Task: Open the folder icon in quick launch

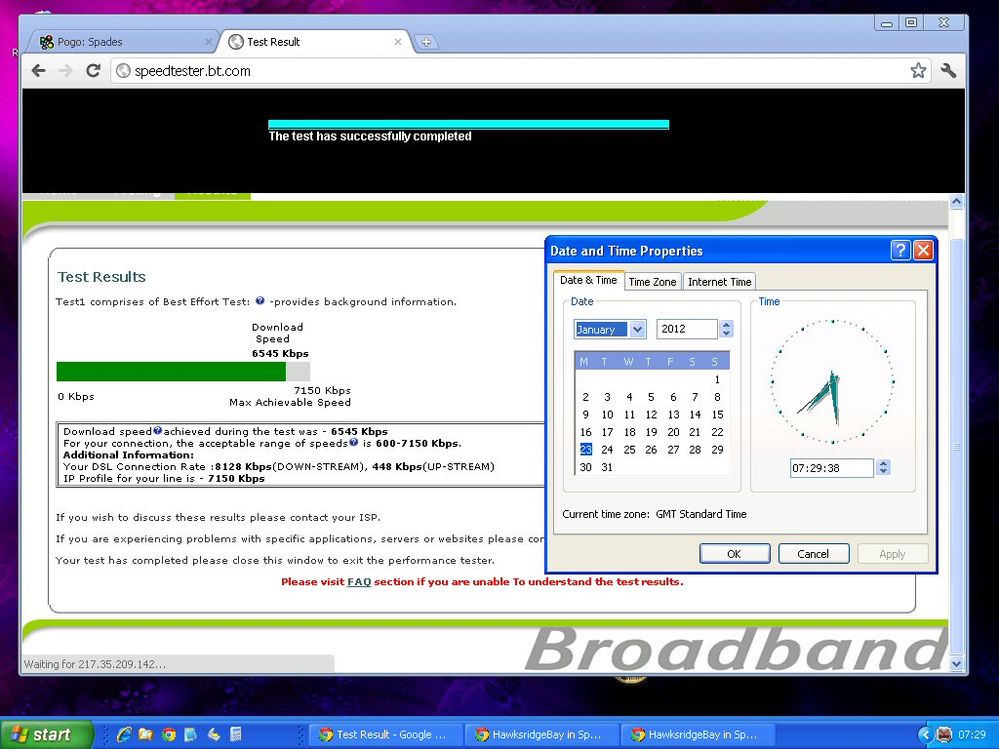Action: (x=146, y=734)
